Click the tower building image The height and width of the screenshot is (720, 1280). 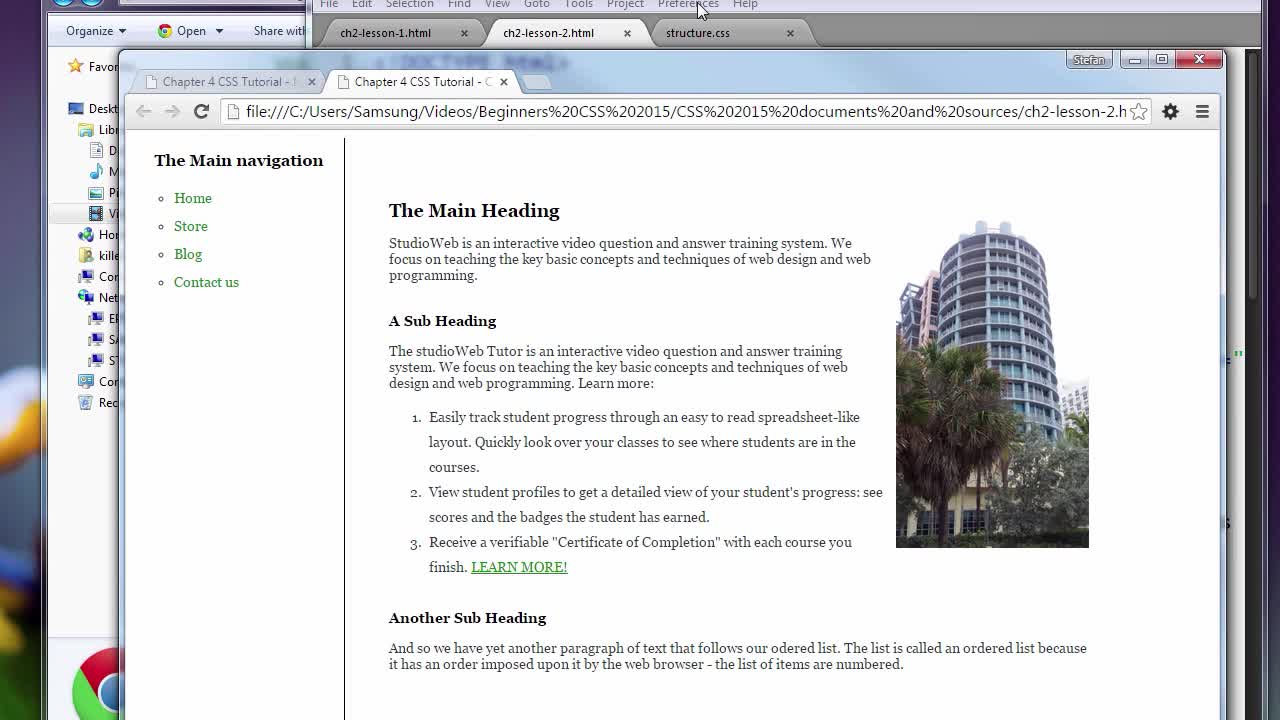coord(992,384)
